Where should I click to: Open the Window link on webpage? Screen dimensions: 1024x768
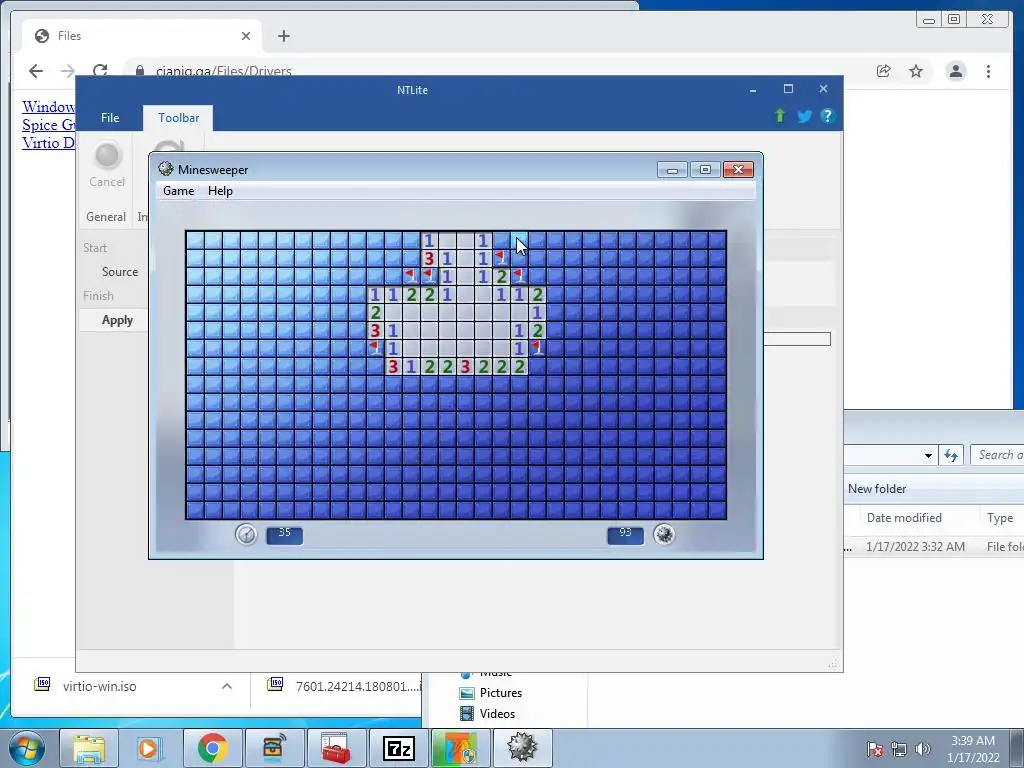coord(48,106)
